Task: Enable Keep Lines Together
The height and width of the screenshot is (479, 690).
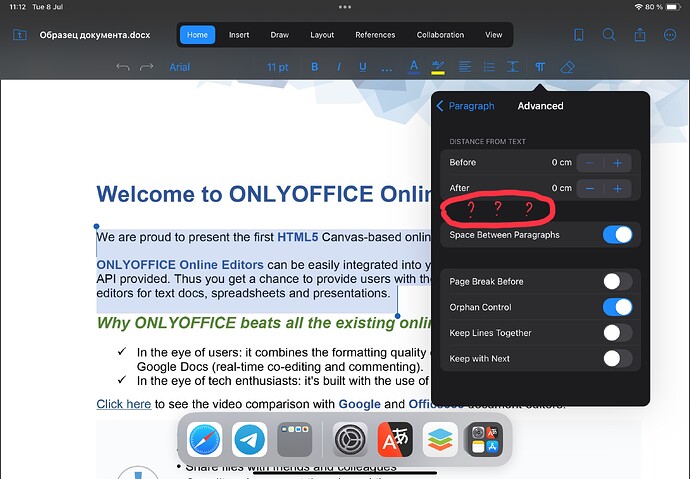Action: [617, 333]
